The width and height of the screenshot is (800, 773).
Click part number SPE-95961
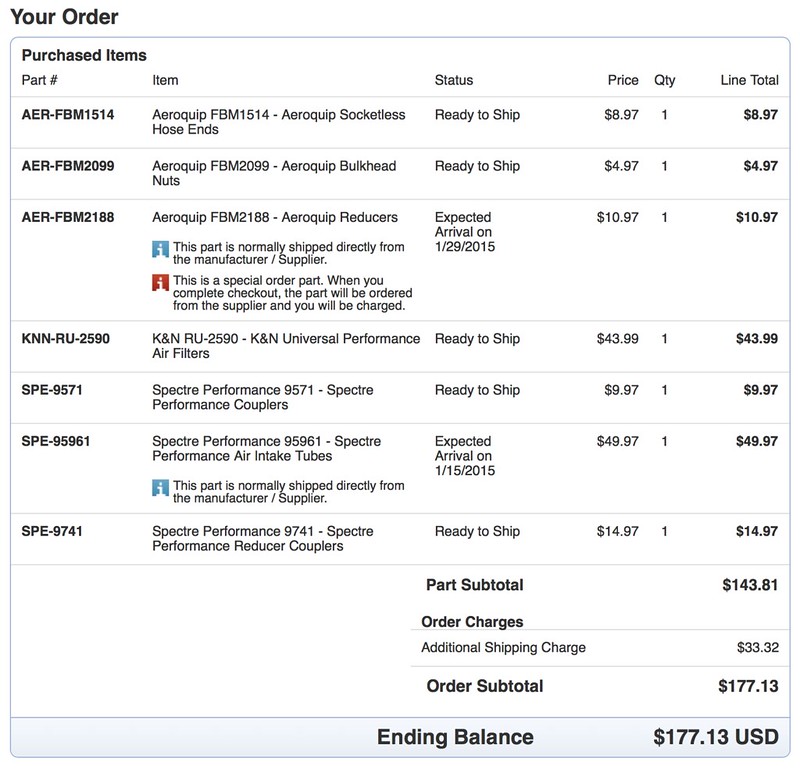point(55,441)
